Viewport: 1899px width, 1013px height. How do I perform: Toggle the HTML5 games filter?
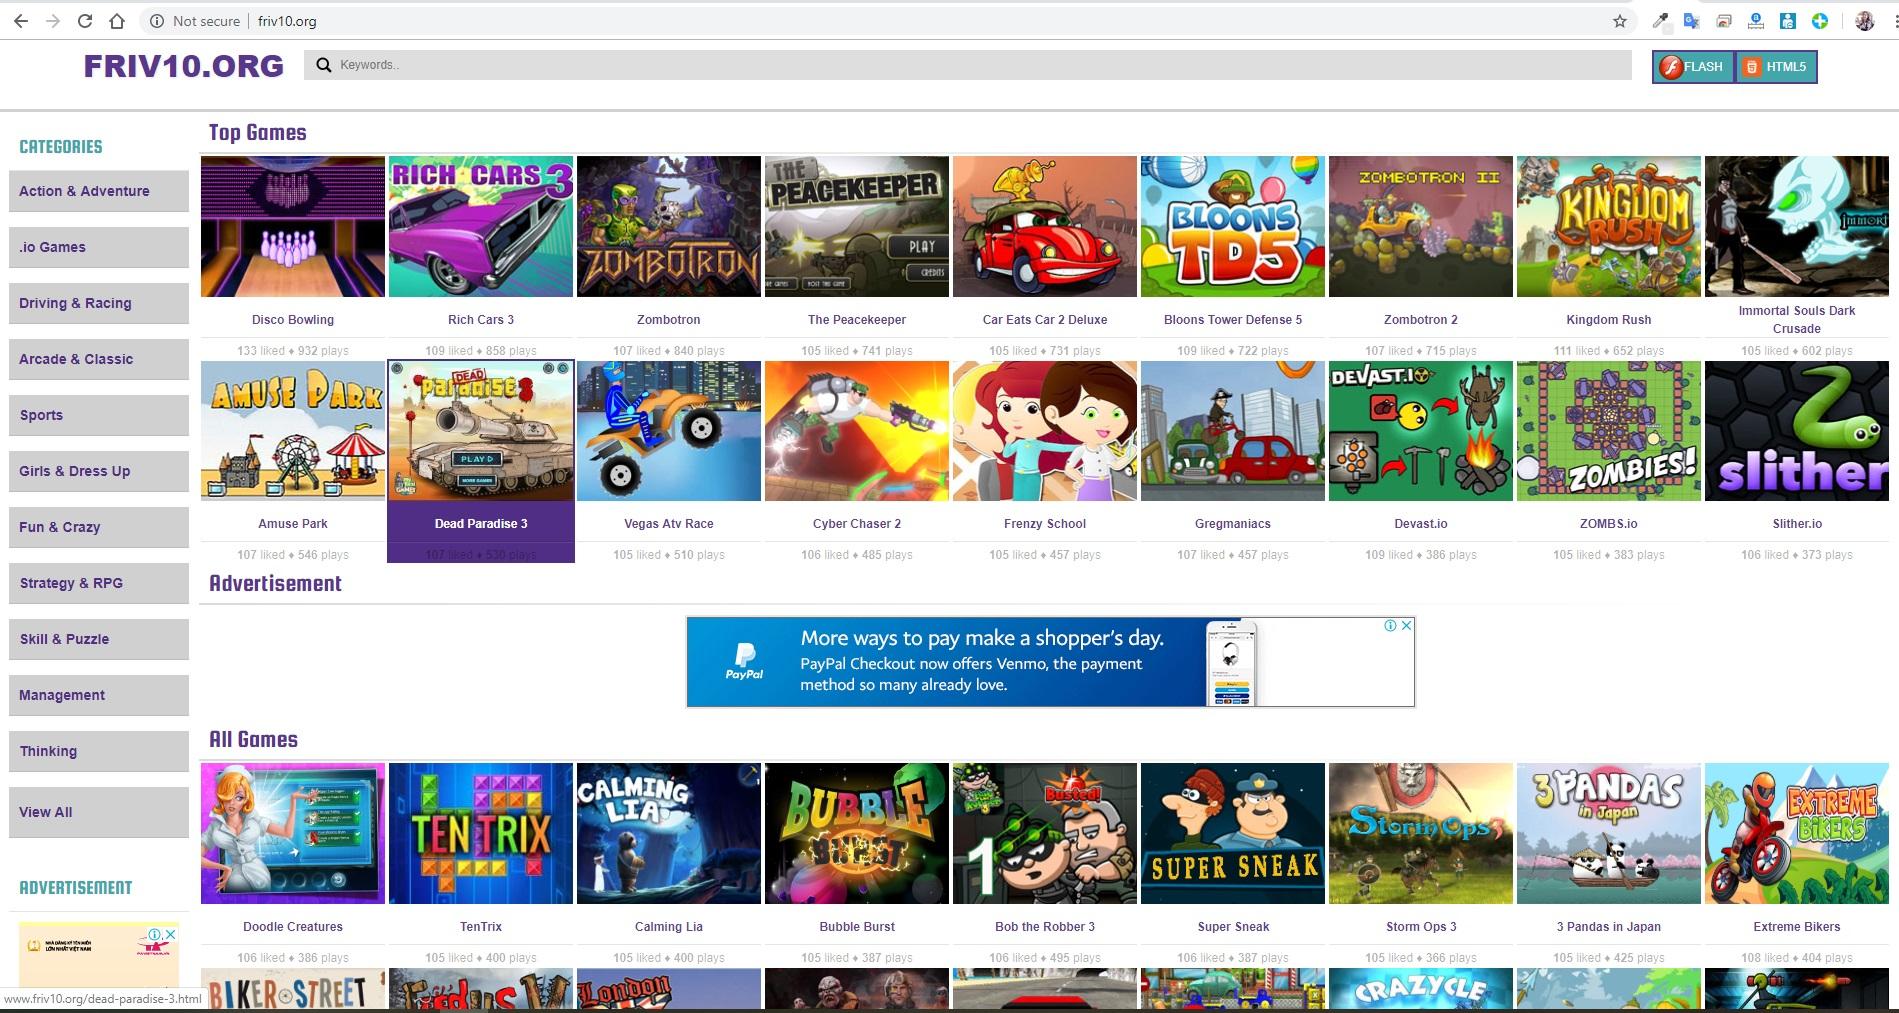click(1776, 66)
